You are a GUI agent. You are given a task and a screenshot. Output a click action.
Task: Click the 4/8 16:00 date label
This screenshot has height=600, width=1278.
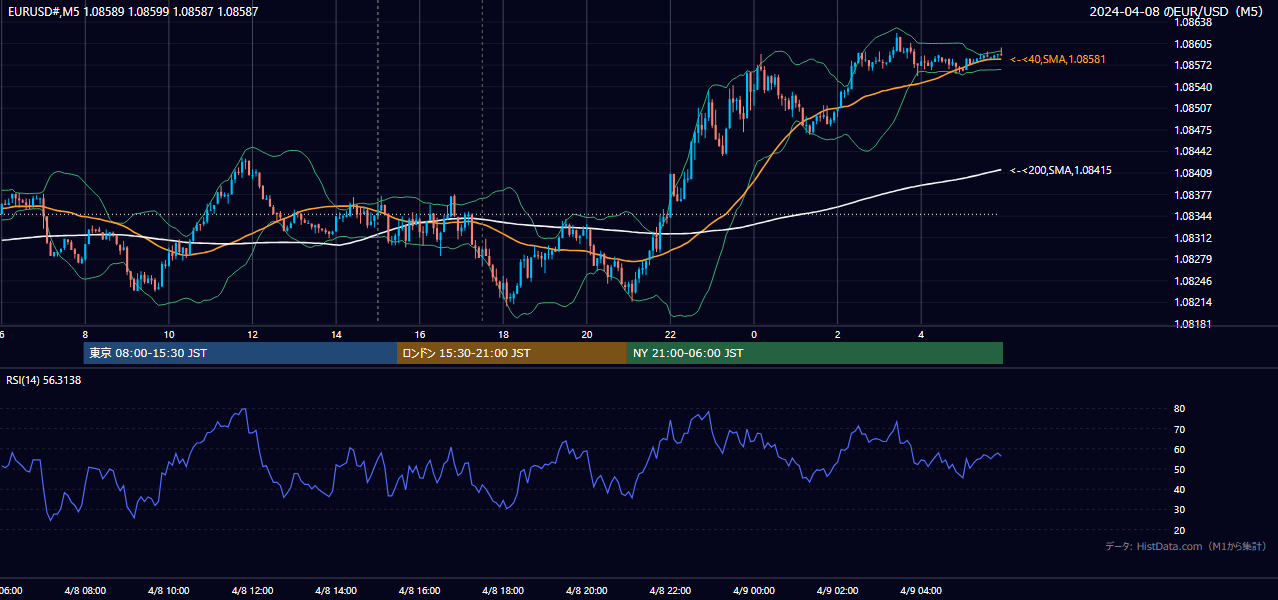click(x=420, y=591)
